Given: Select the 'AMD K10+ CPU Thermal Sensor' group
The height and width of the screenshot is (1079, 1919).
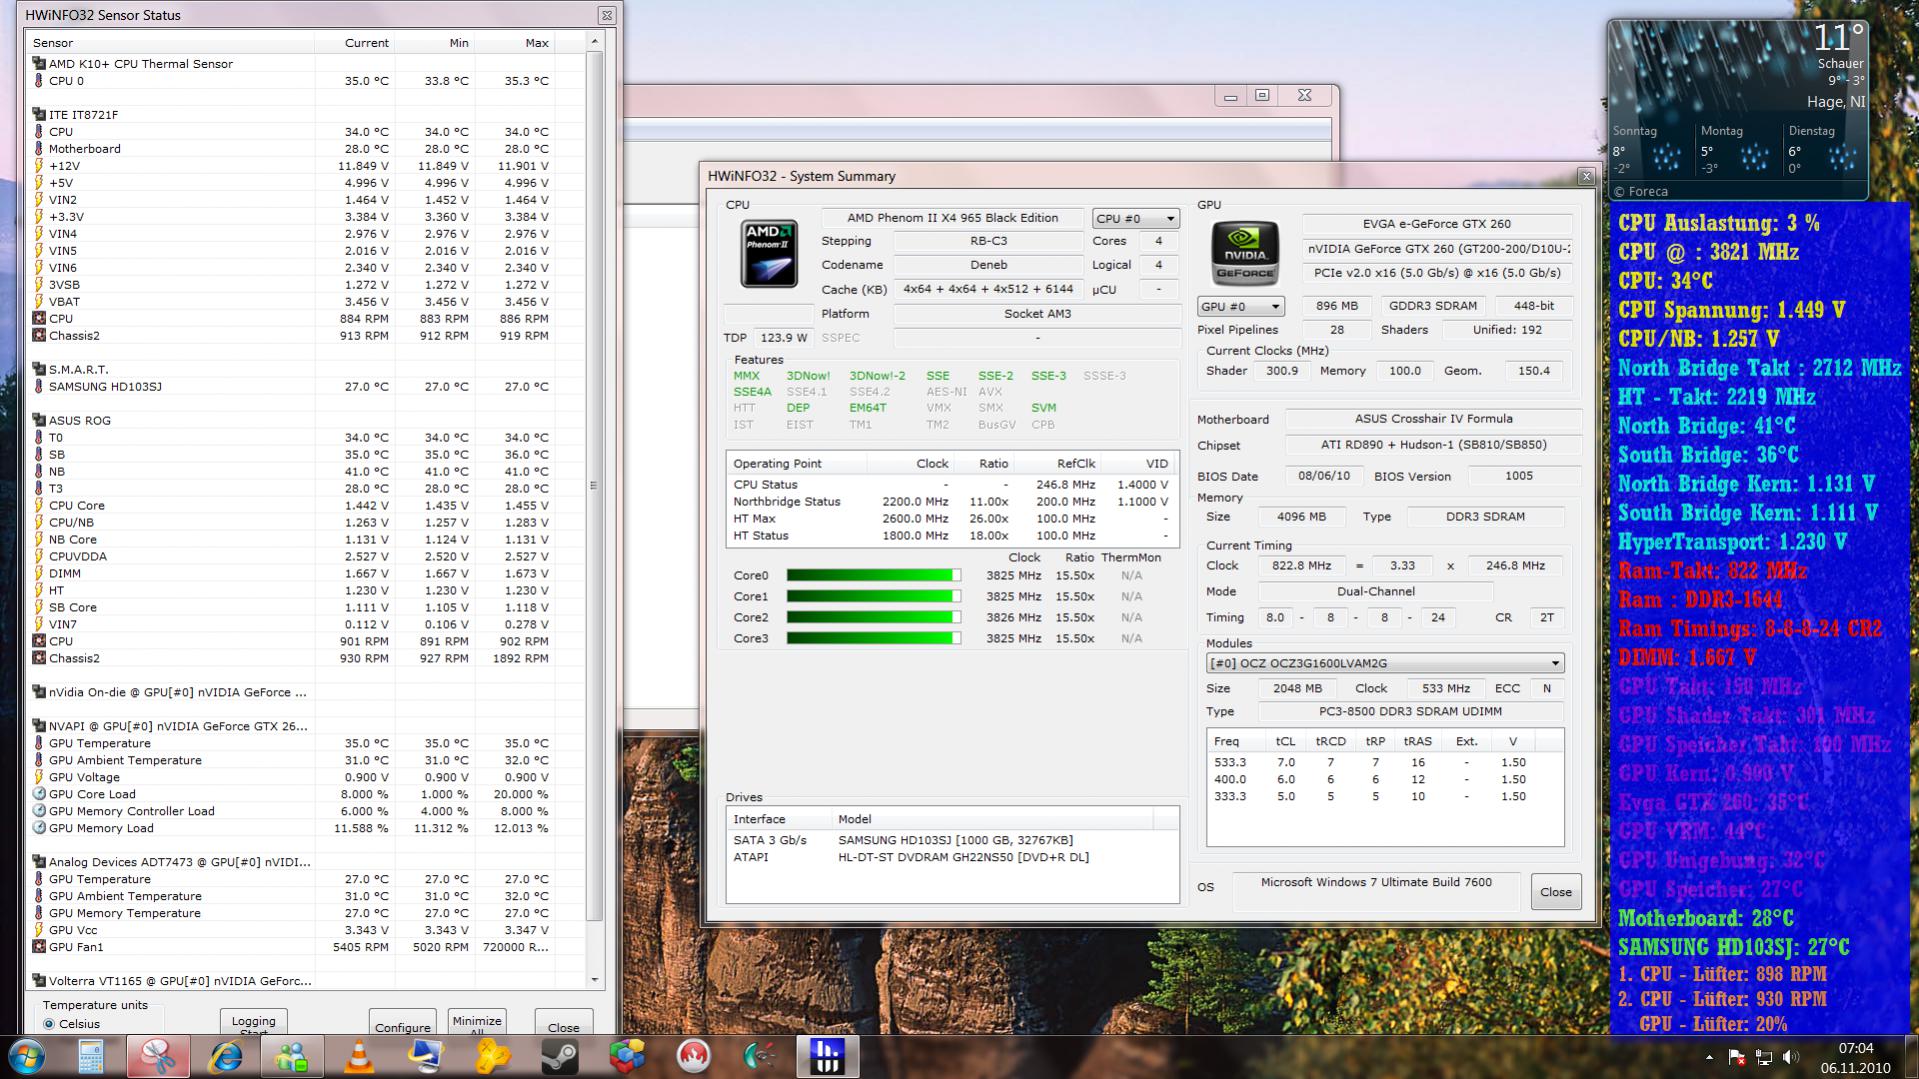Looking at the screenshot, I should [140, 64].
